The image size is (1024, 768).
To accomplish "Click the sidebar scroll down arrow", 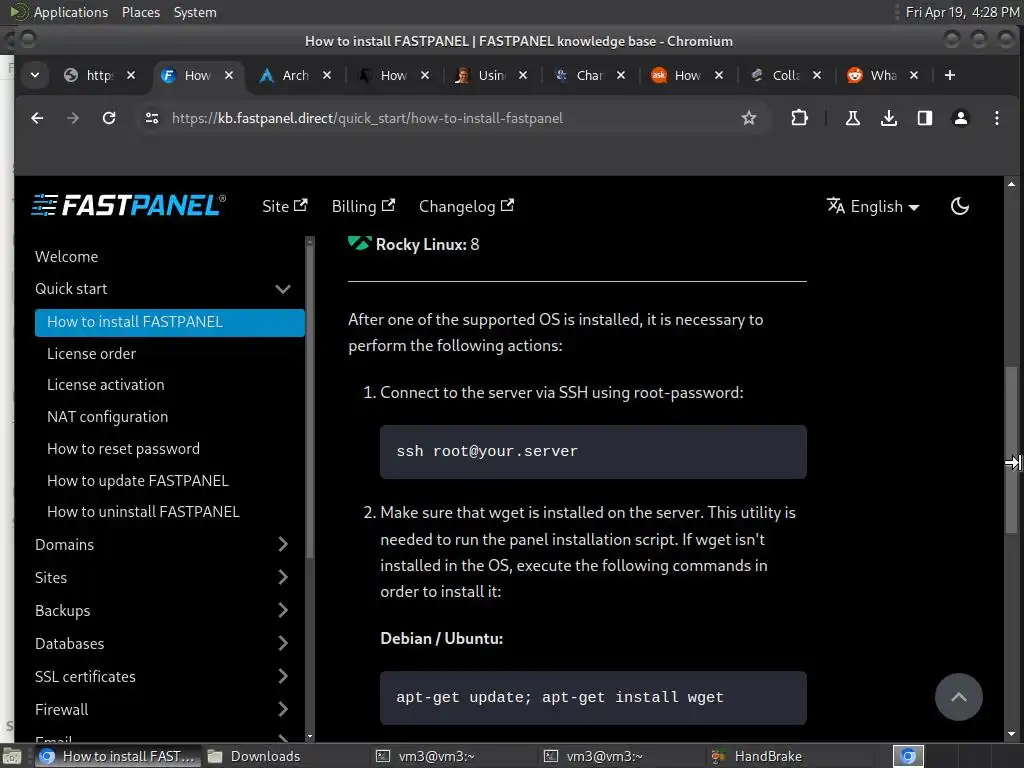I will click(310, 737).
